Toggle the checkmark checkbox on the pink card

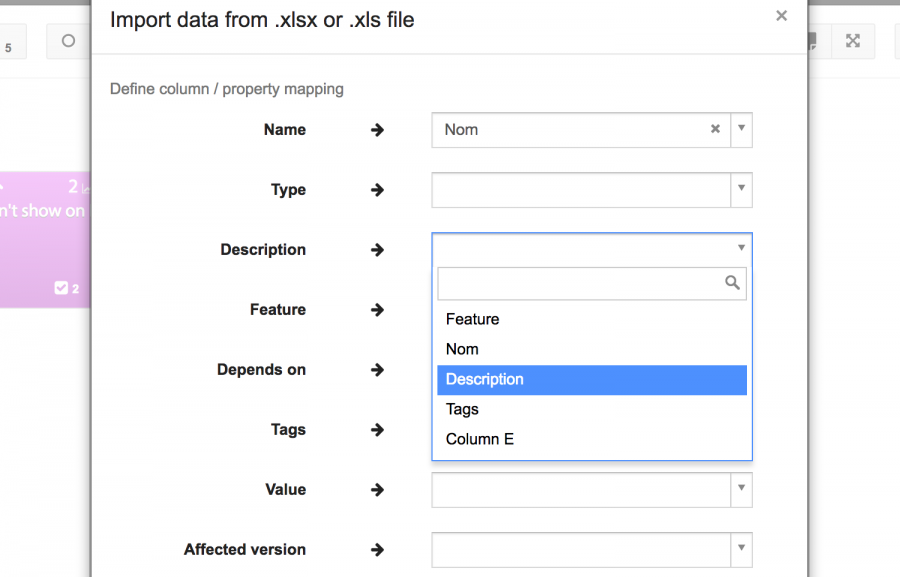pos(61,288)
